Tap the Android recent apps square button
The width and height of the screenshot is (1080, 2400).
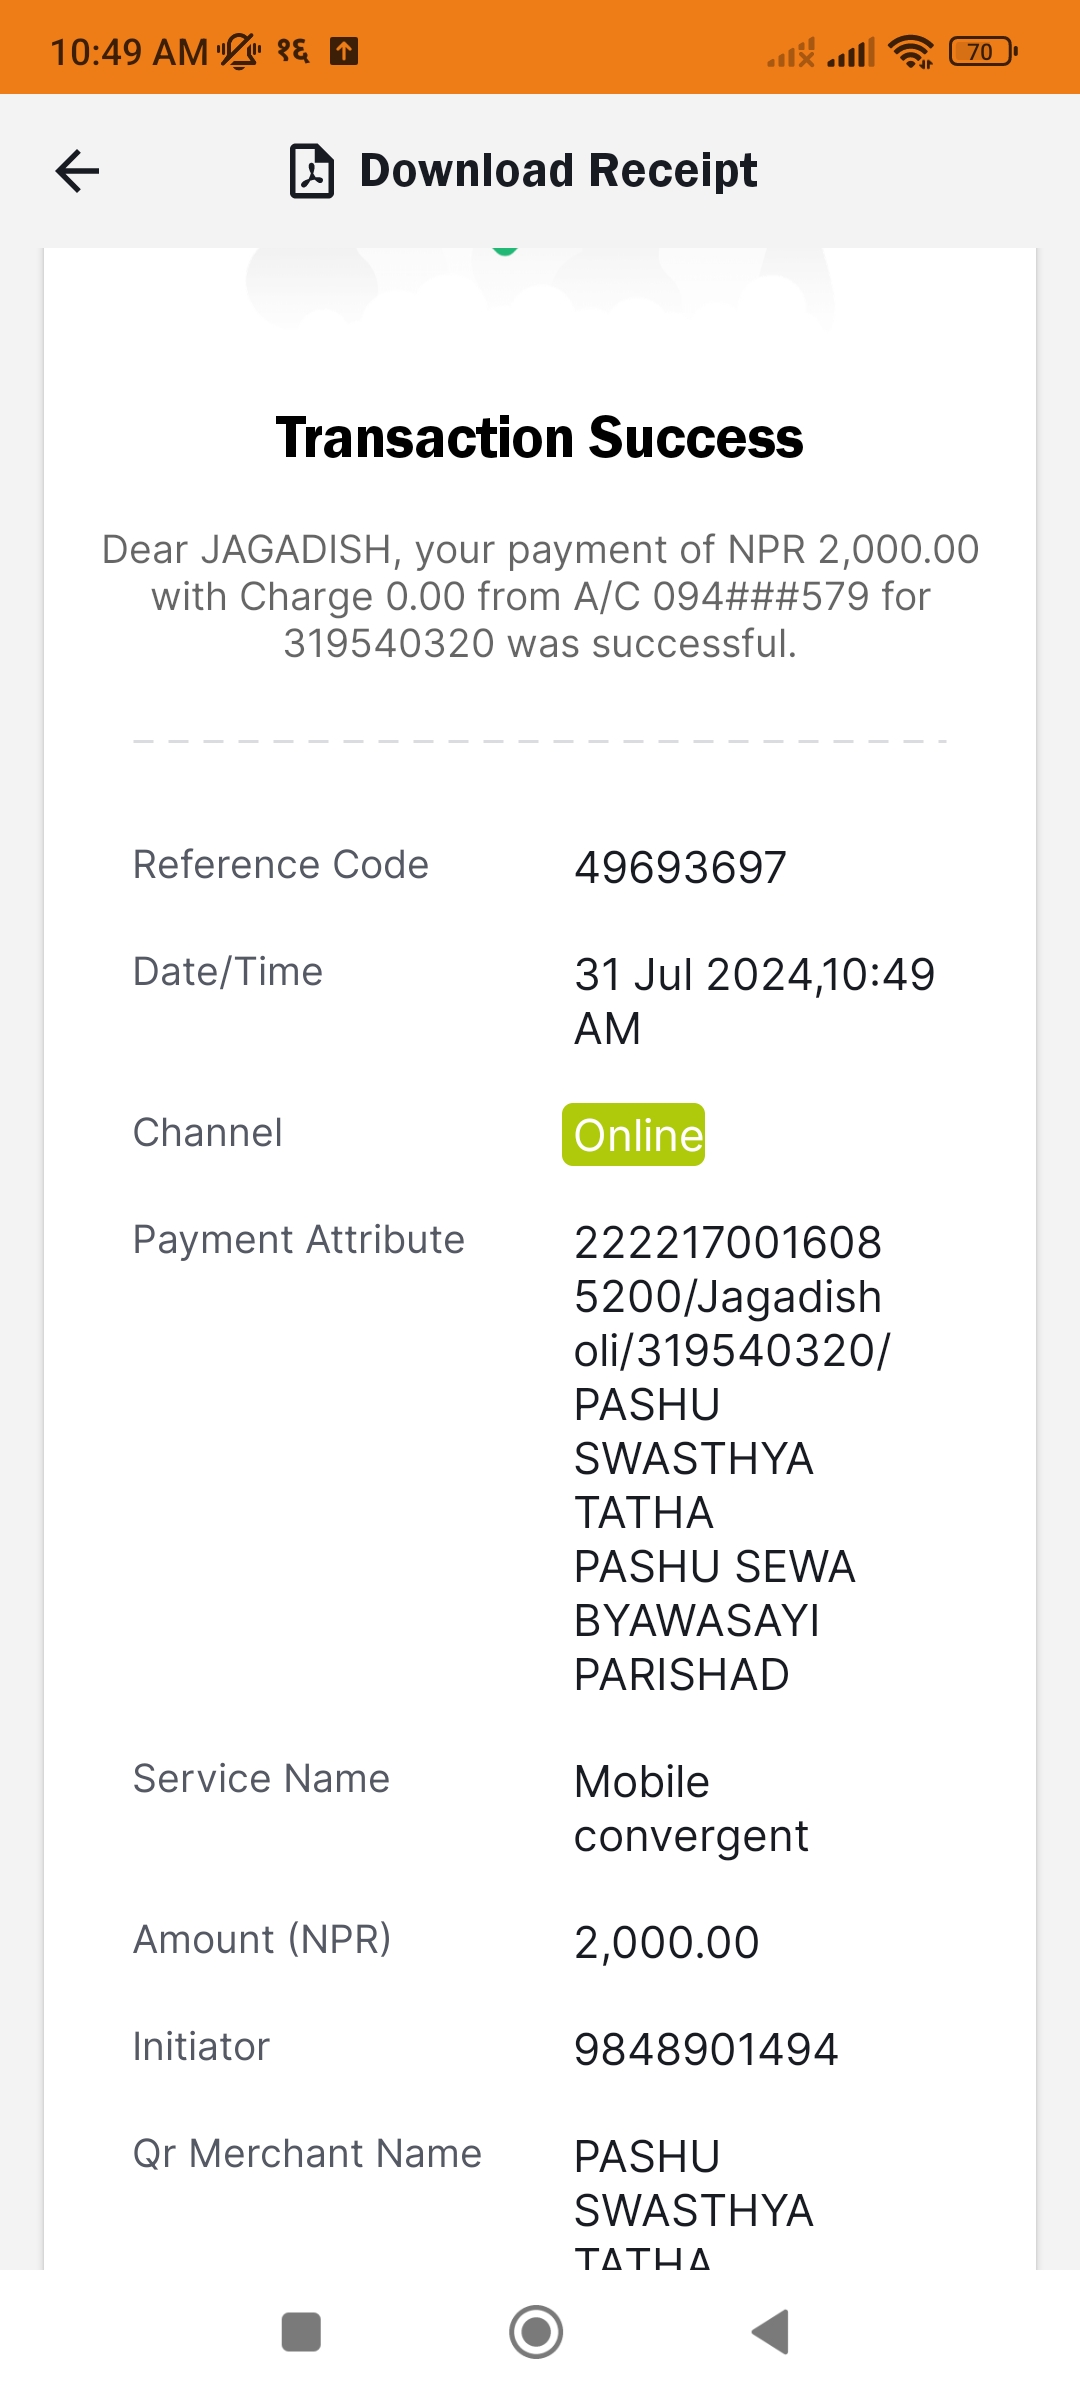pos(301,2332)
